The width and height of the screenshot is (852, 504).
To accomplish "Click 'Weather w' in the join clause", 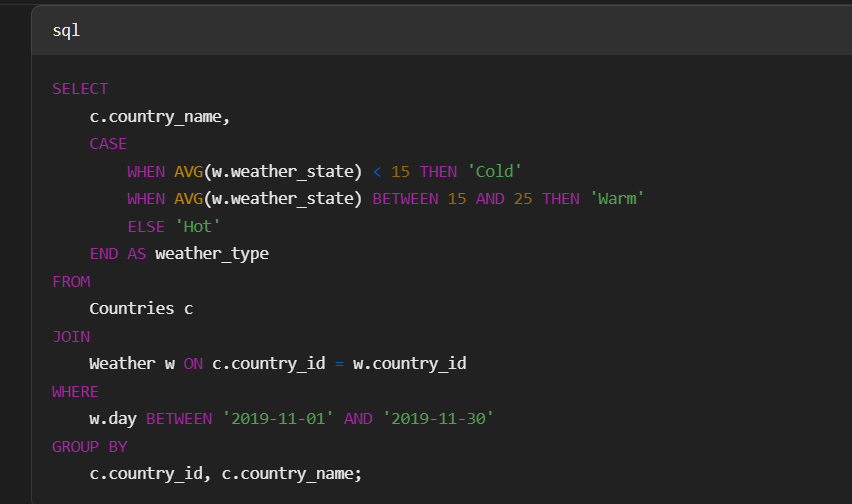I will tap(132, 364).
